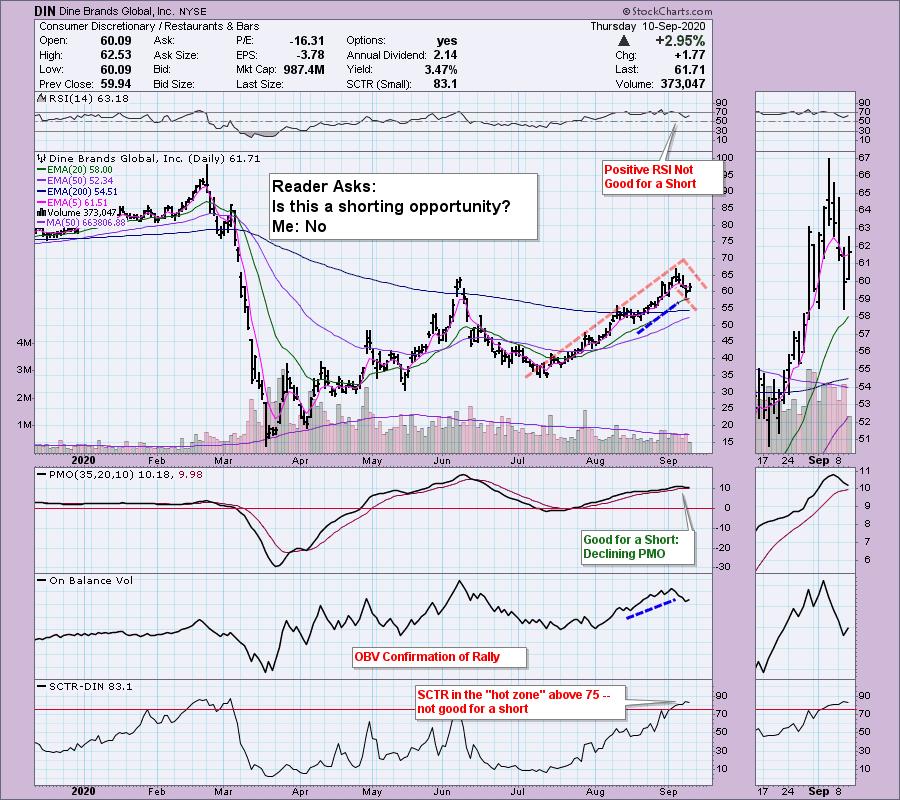Screen dimensions: 900x800
Task: Click the "On Balance Vol" indicator label
Action: pos(91,580)
